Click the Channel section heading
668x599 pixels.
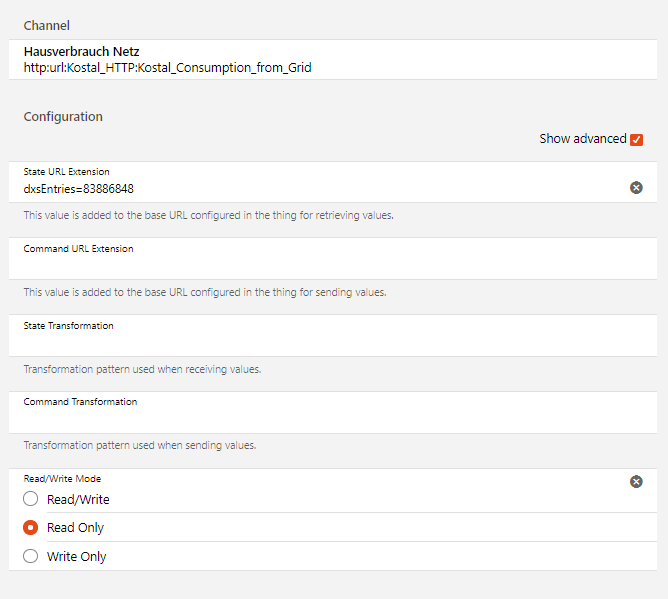coord(47,25)
